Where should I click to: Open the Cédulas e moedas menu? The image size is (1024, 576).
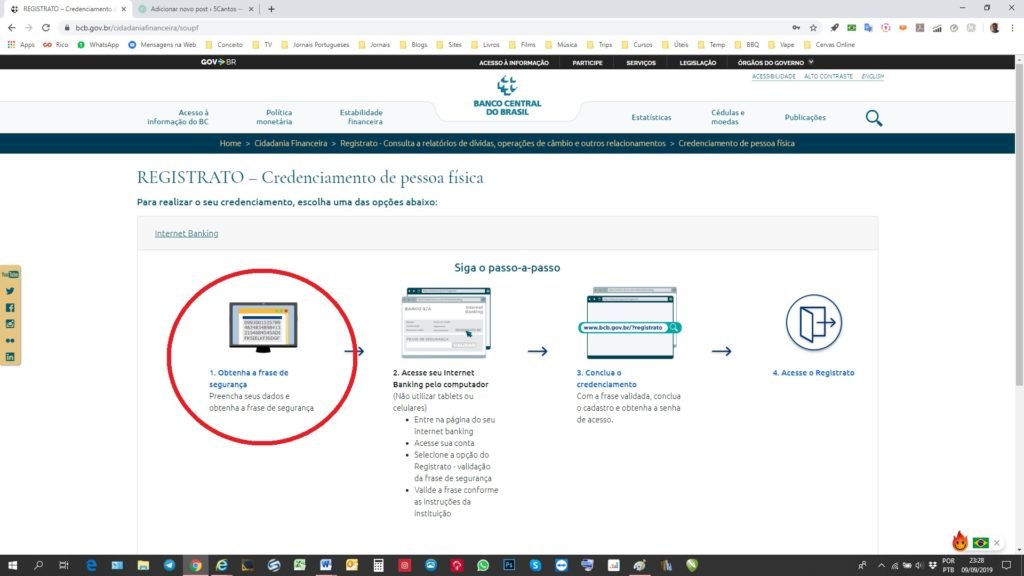click(x=728, y=117)
